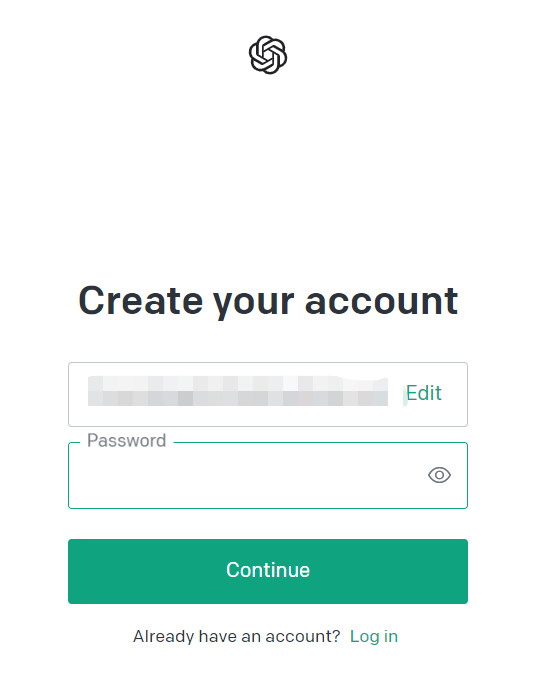Focus the Password input field

[x=268, y=475]
